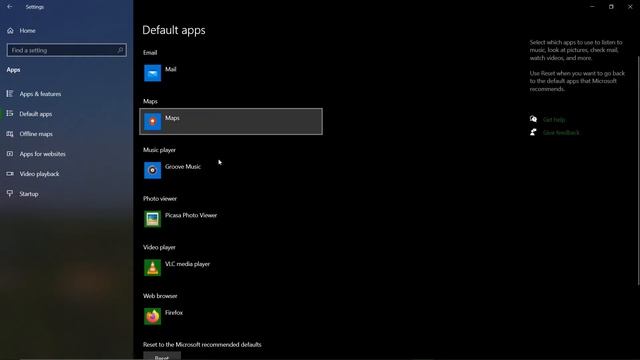Open Startup settings
The width and height of the screenshot is (640, 360).
point(29,194)
